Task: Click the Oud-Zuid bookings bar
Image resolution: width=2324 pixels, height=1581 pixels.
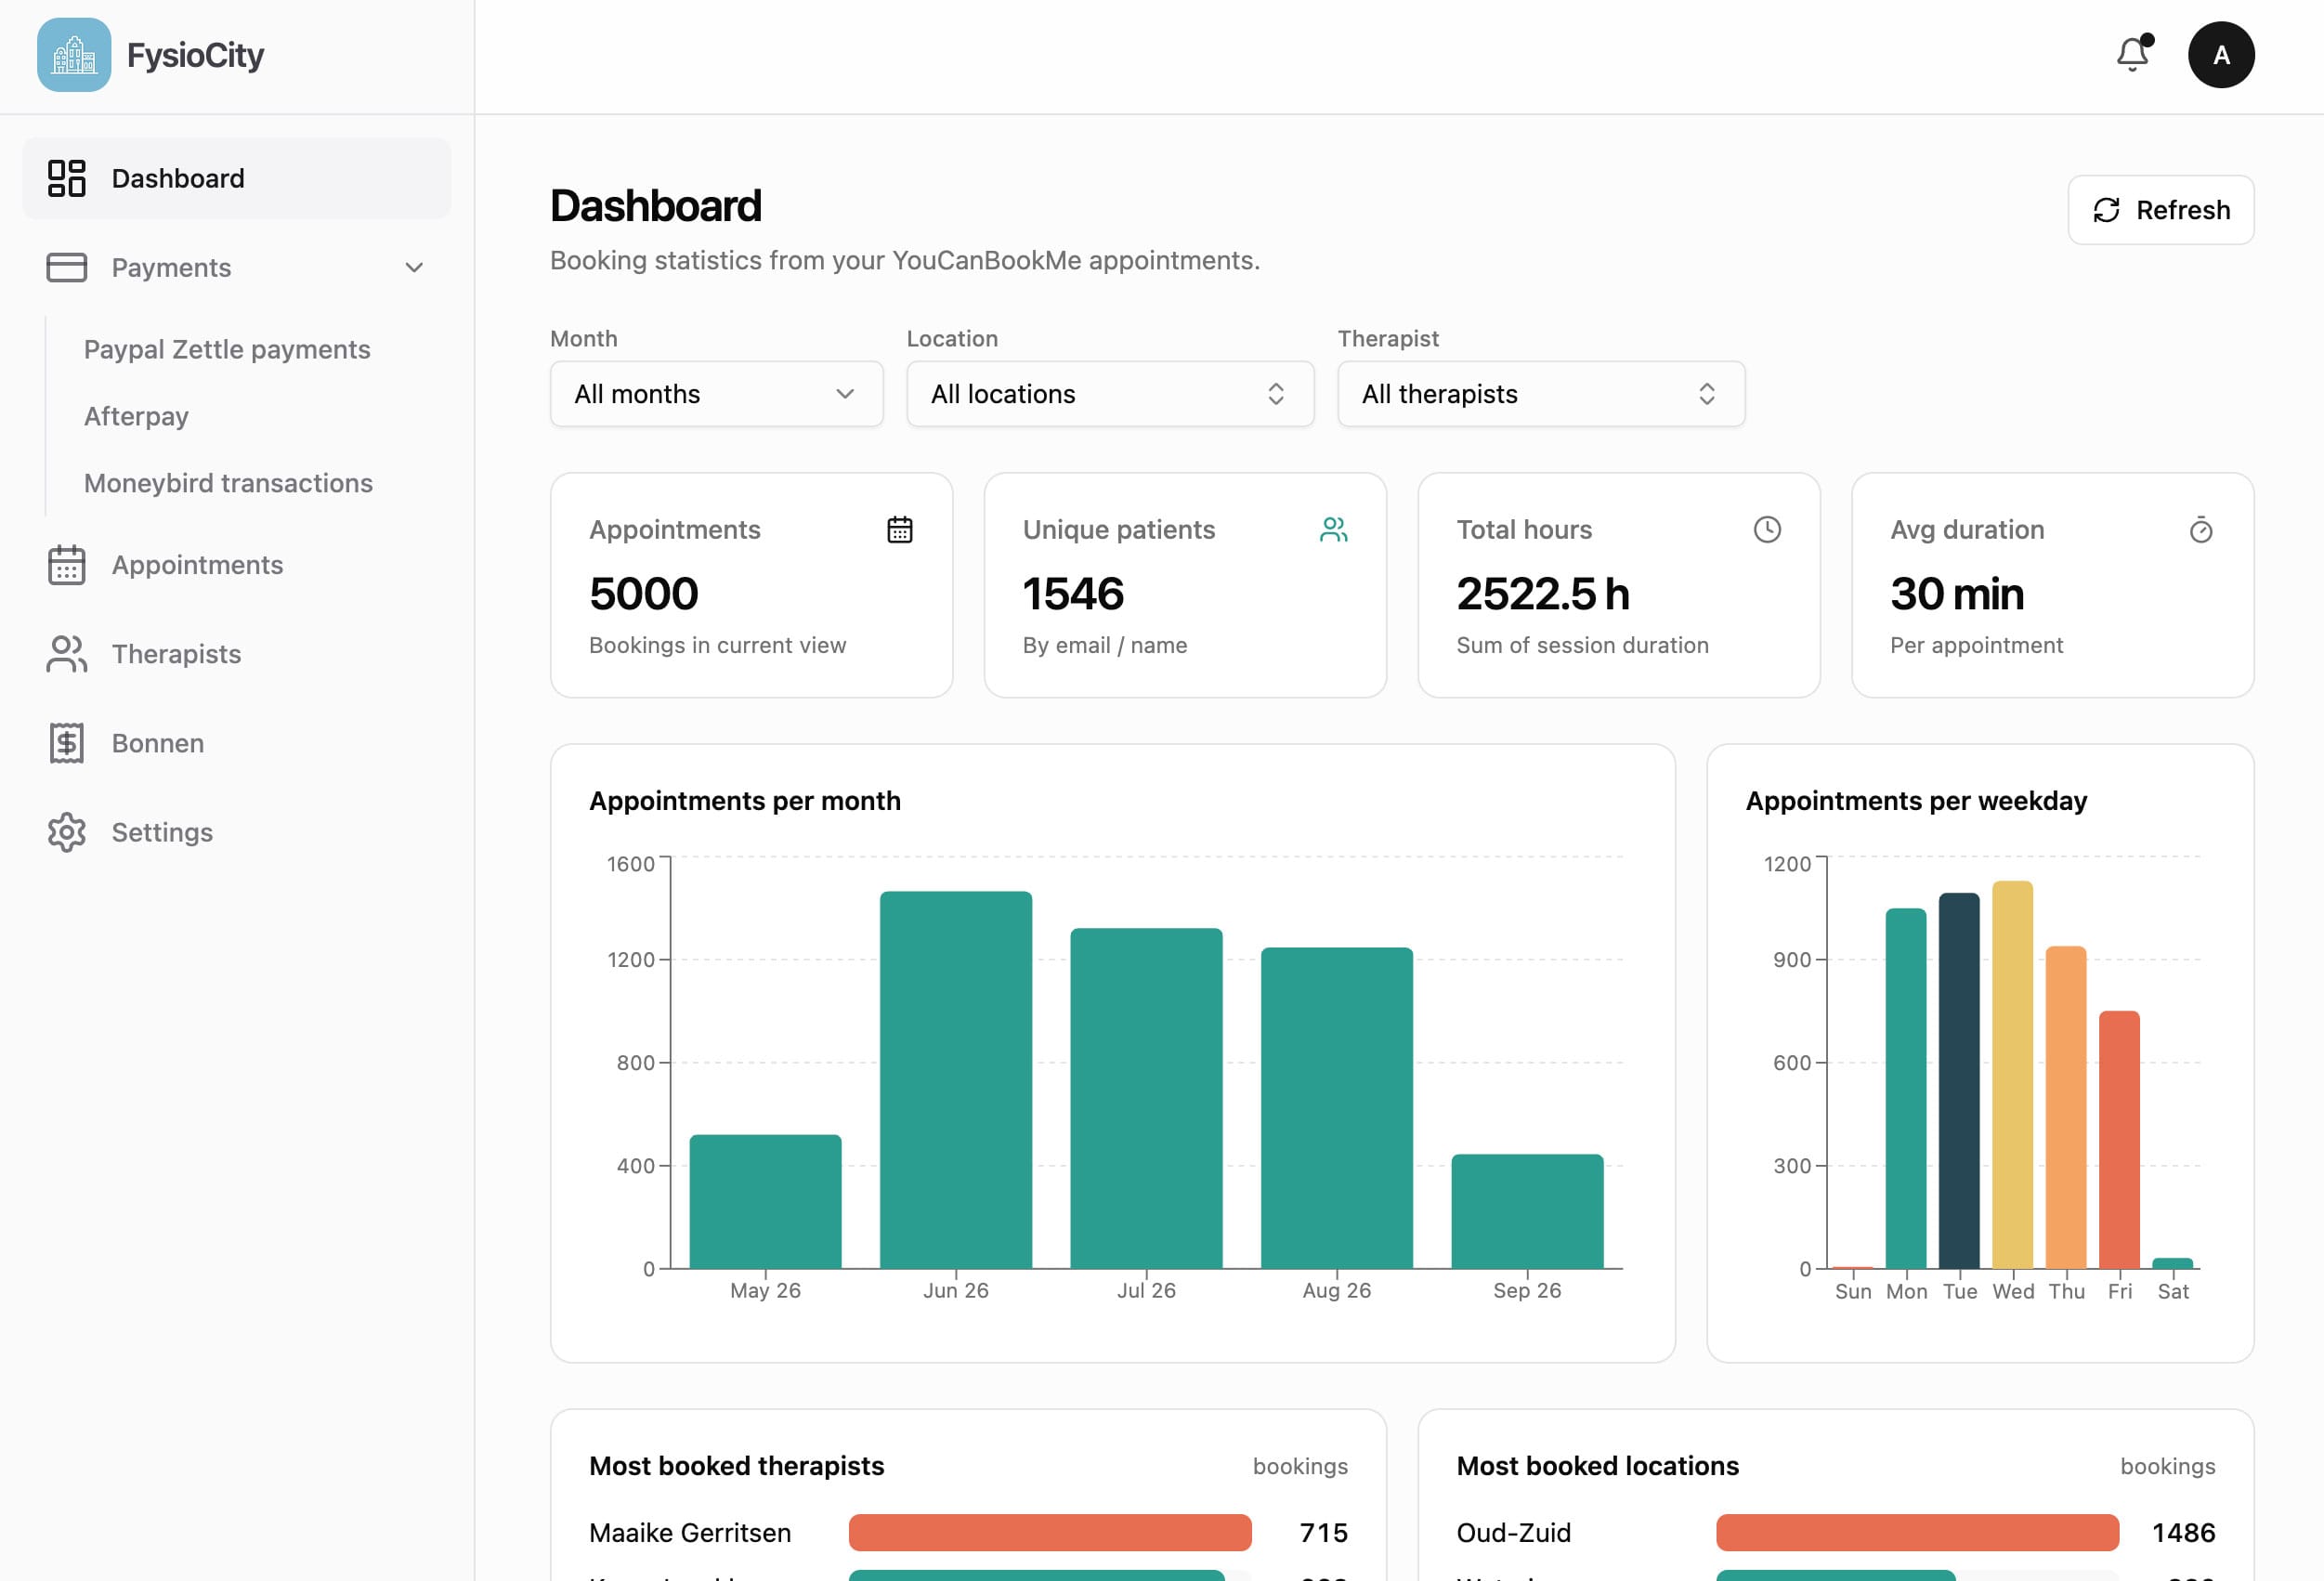Action: tap(1917, 1532)
